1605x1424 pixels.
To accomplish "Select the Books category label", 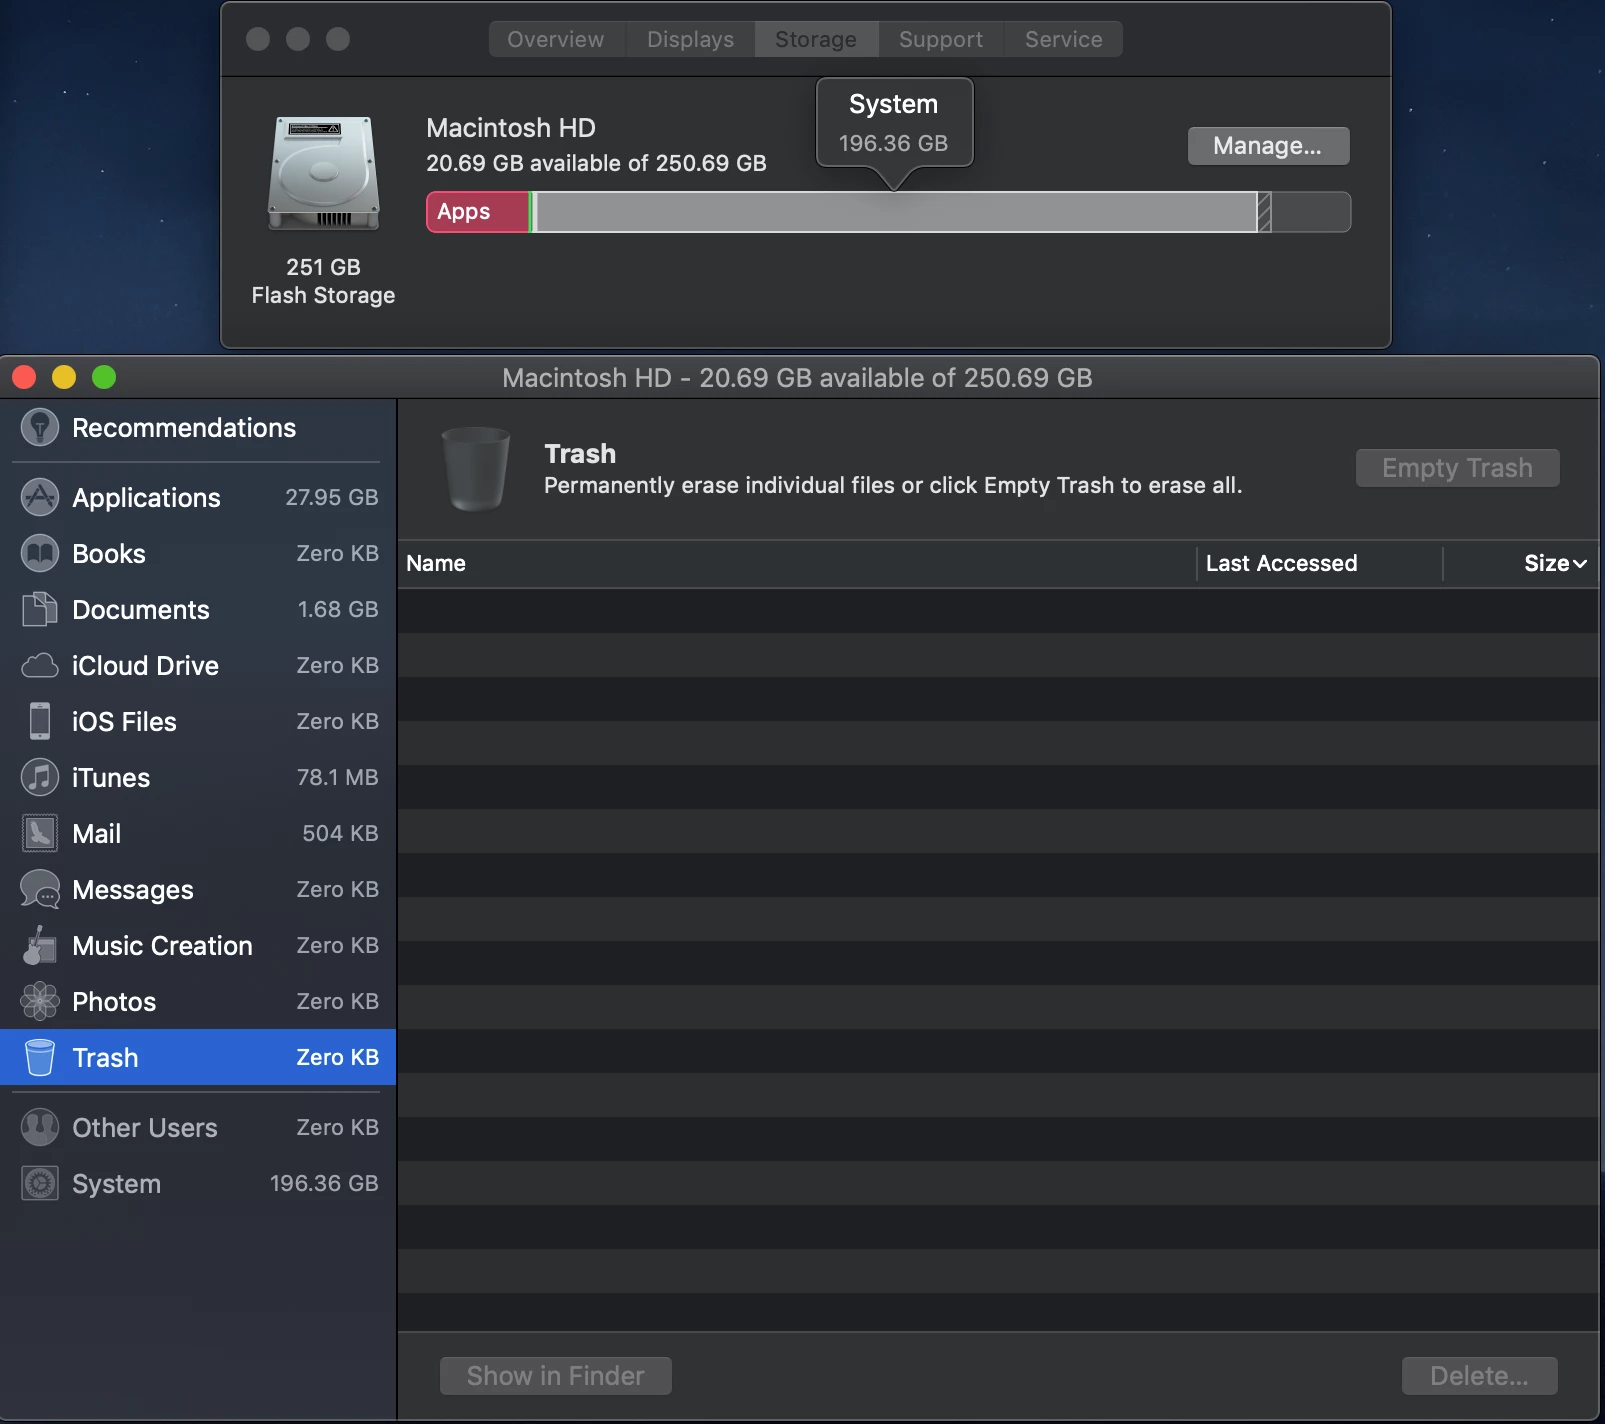I will 109,553.
